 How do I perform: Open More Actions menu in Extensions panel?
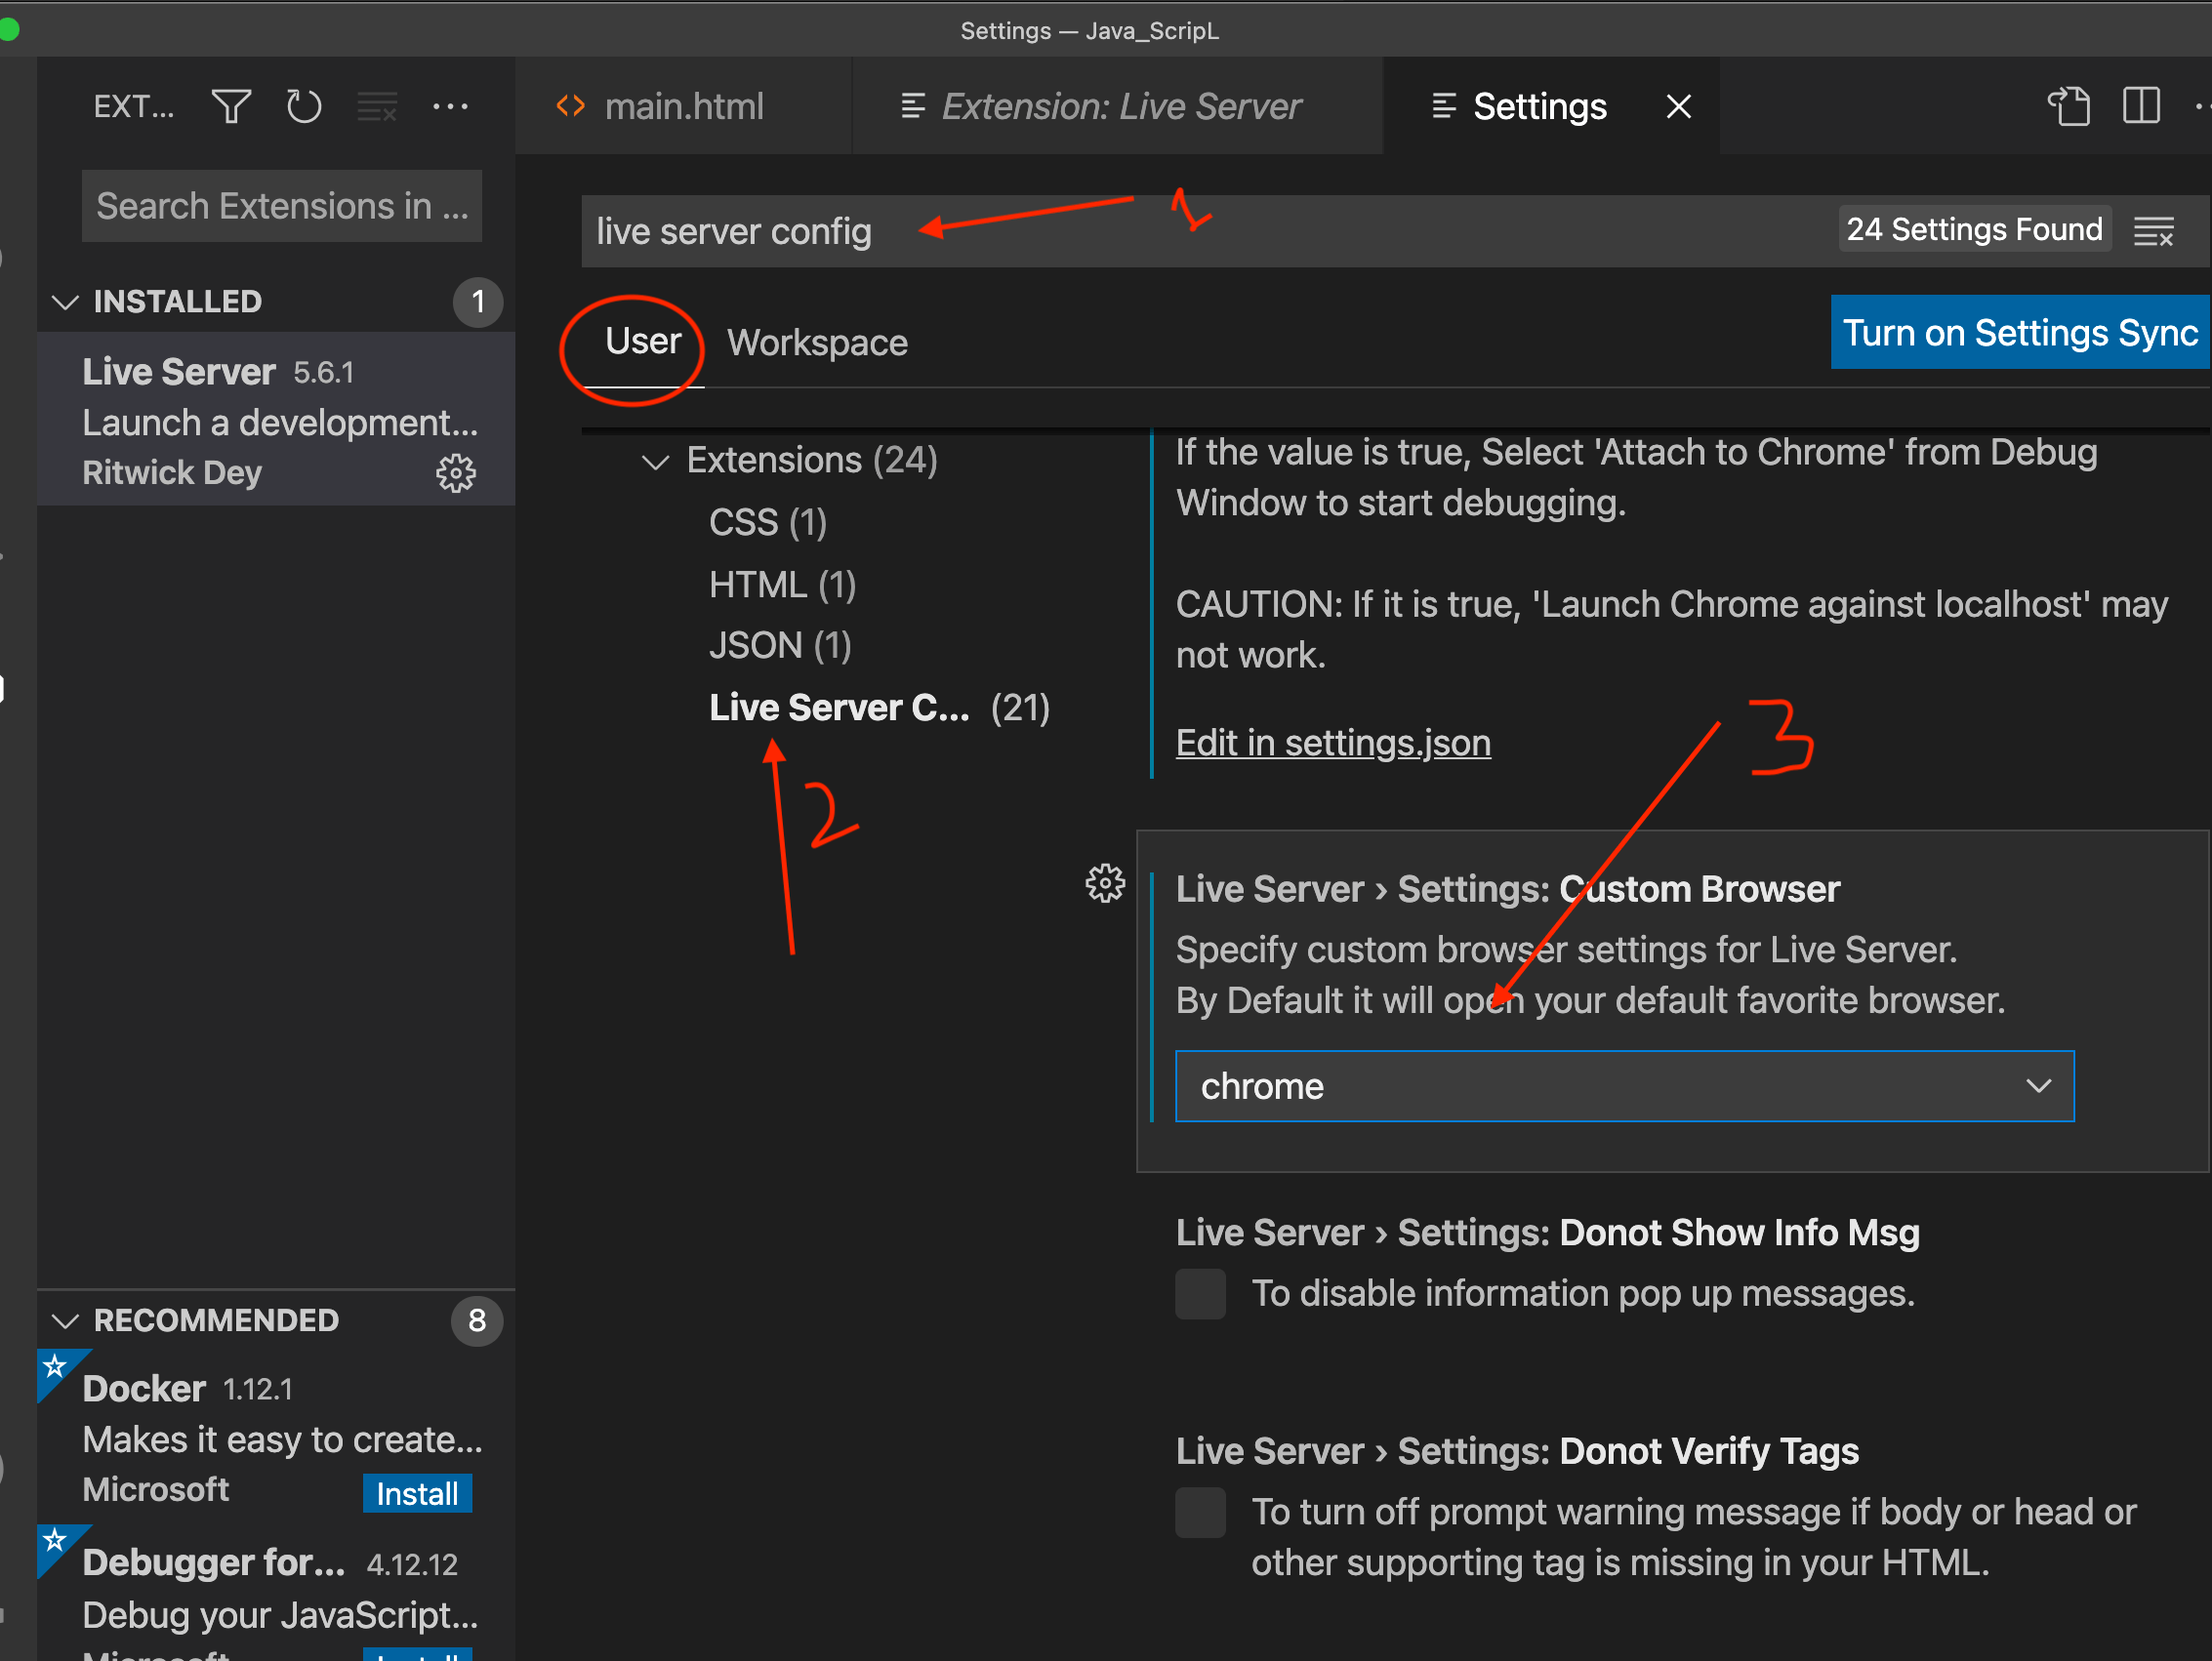(x=451, y=106)
